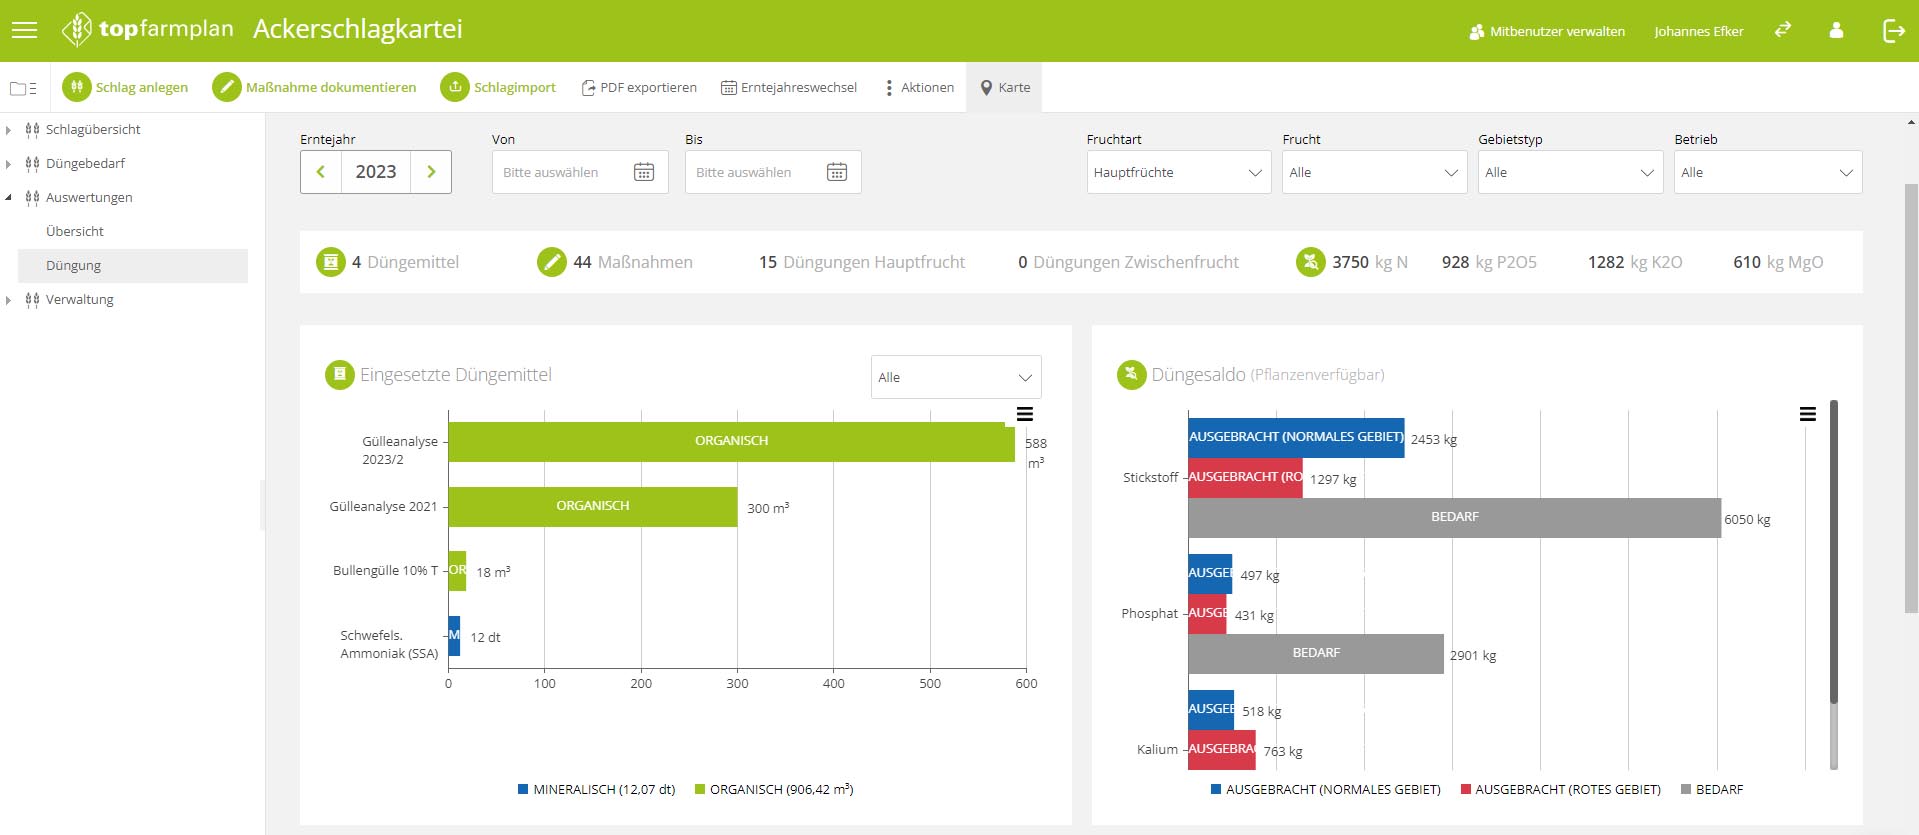Click Mitbenutzer verwalten link
1919x835 pixels.
pos(1547,31)
